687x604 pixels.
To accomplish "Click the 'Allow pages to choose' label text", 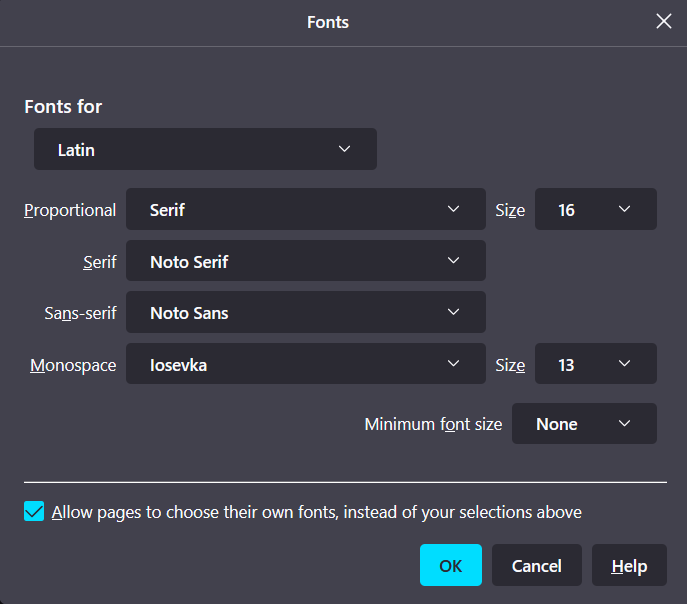I will point(317,512).
